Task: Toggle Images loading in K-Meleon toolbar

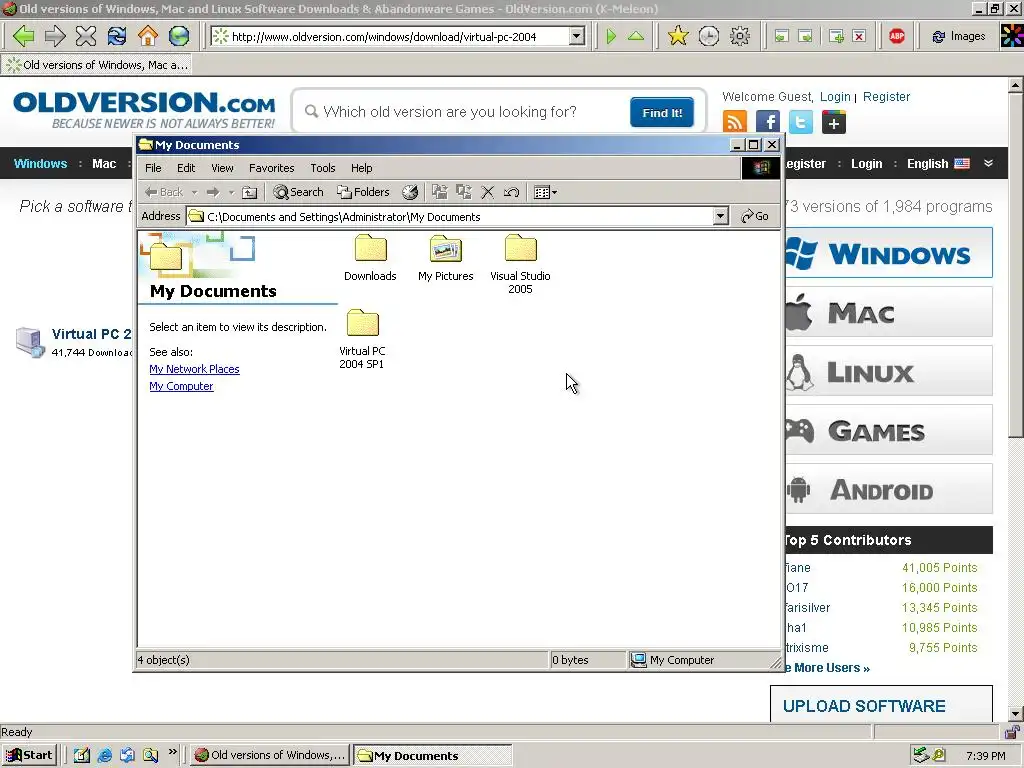Action: pos(958,37)
